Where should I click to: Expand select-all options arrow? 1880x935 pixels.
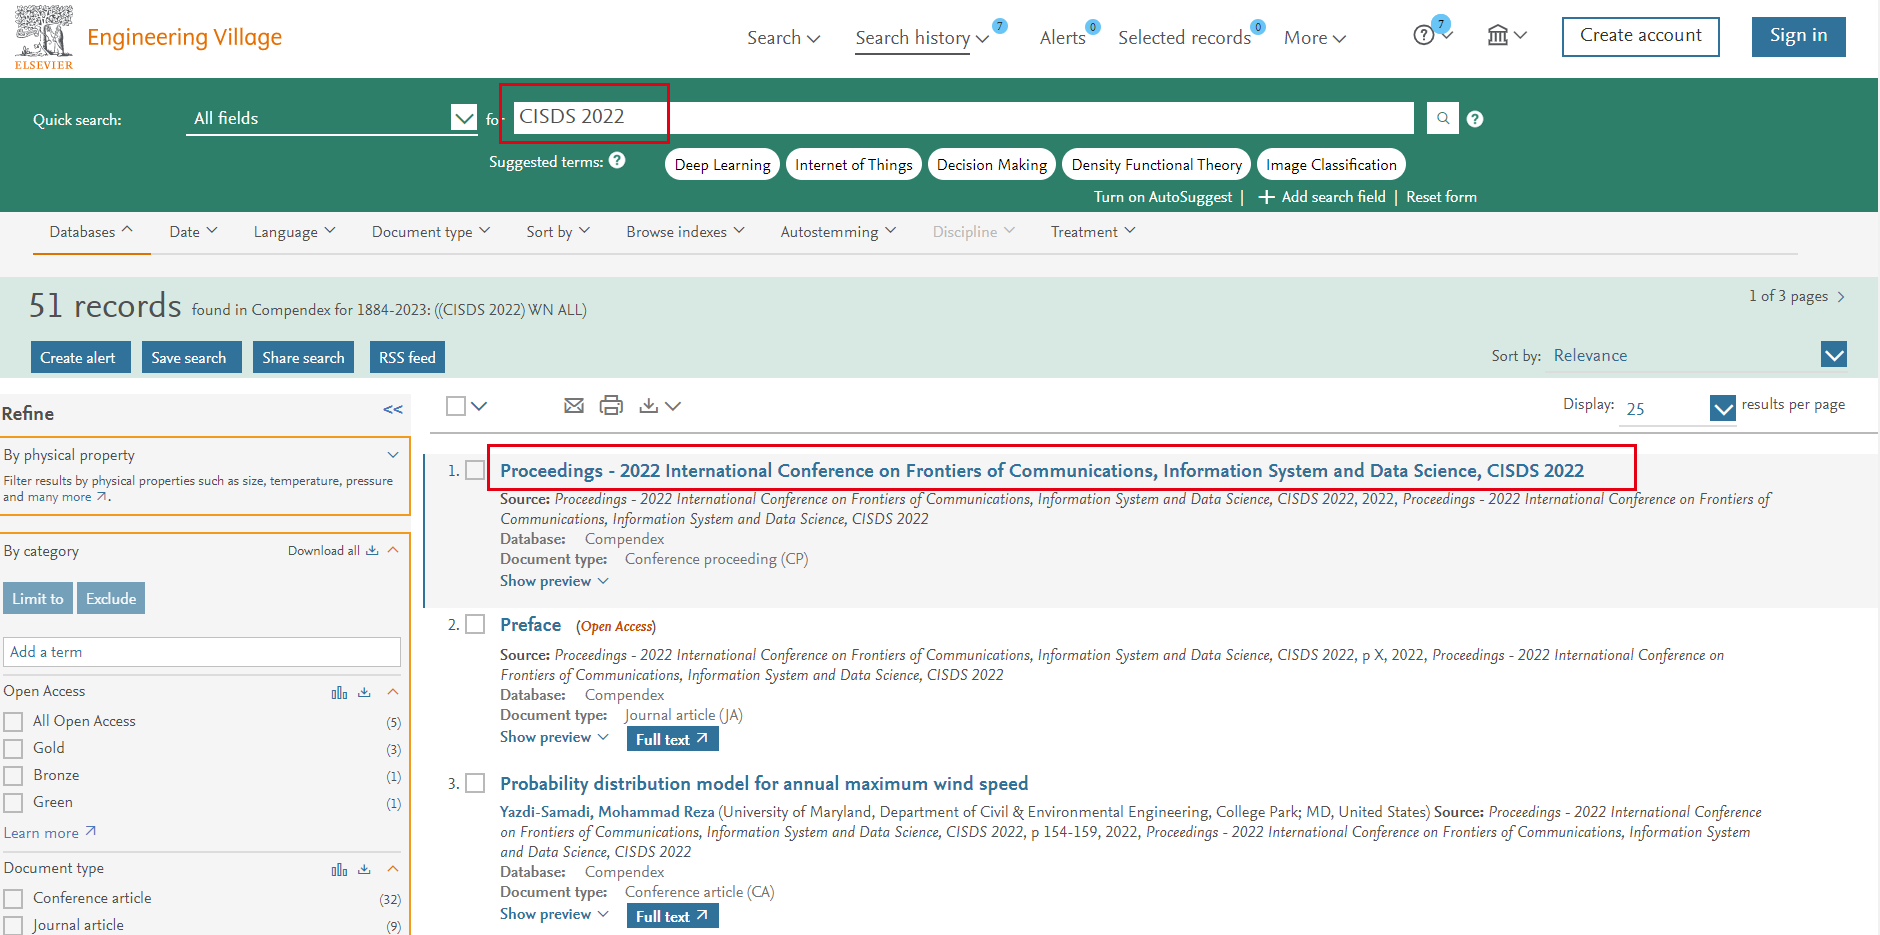(479, 406)
